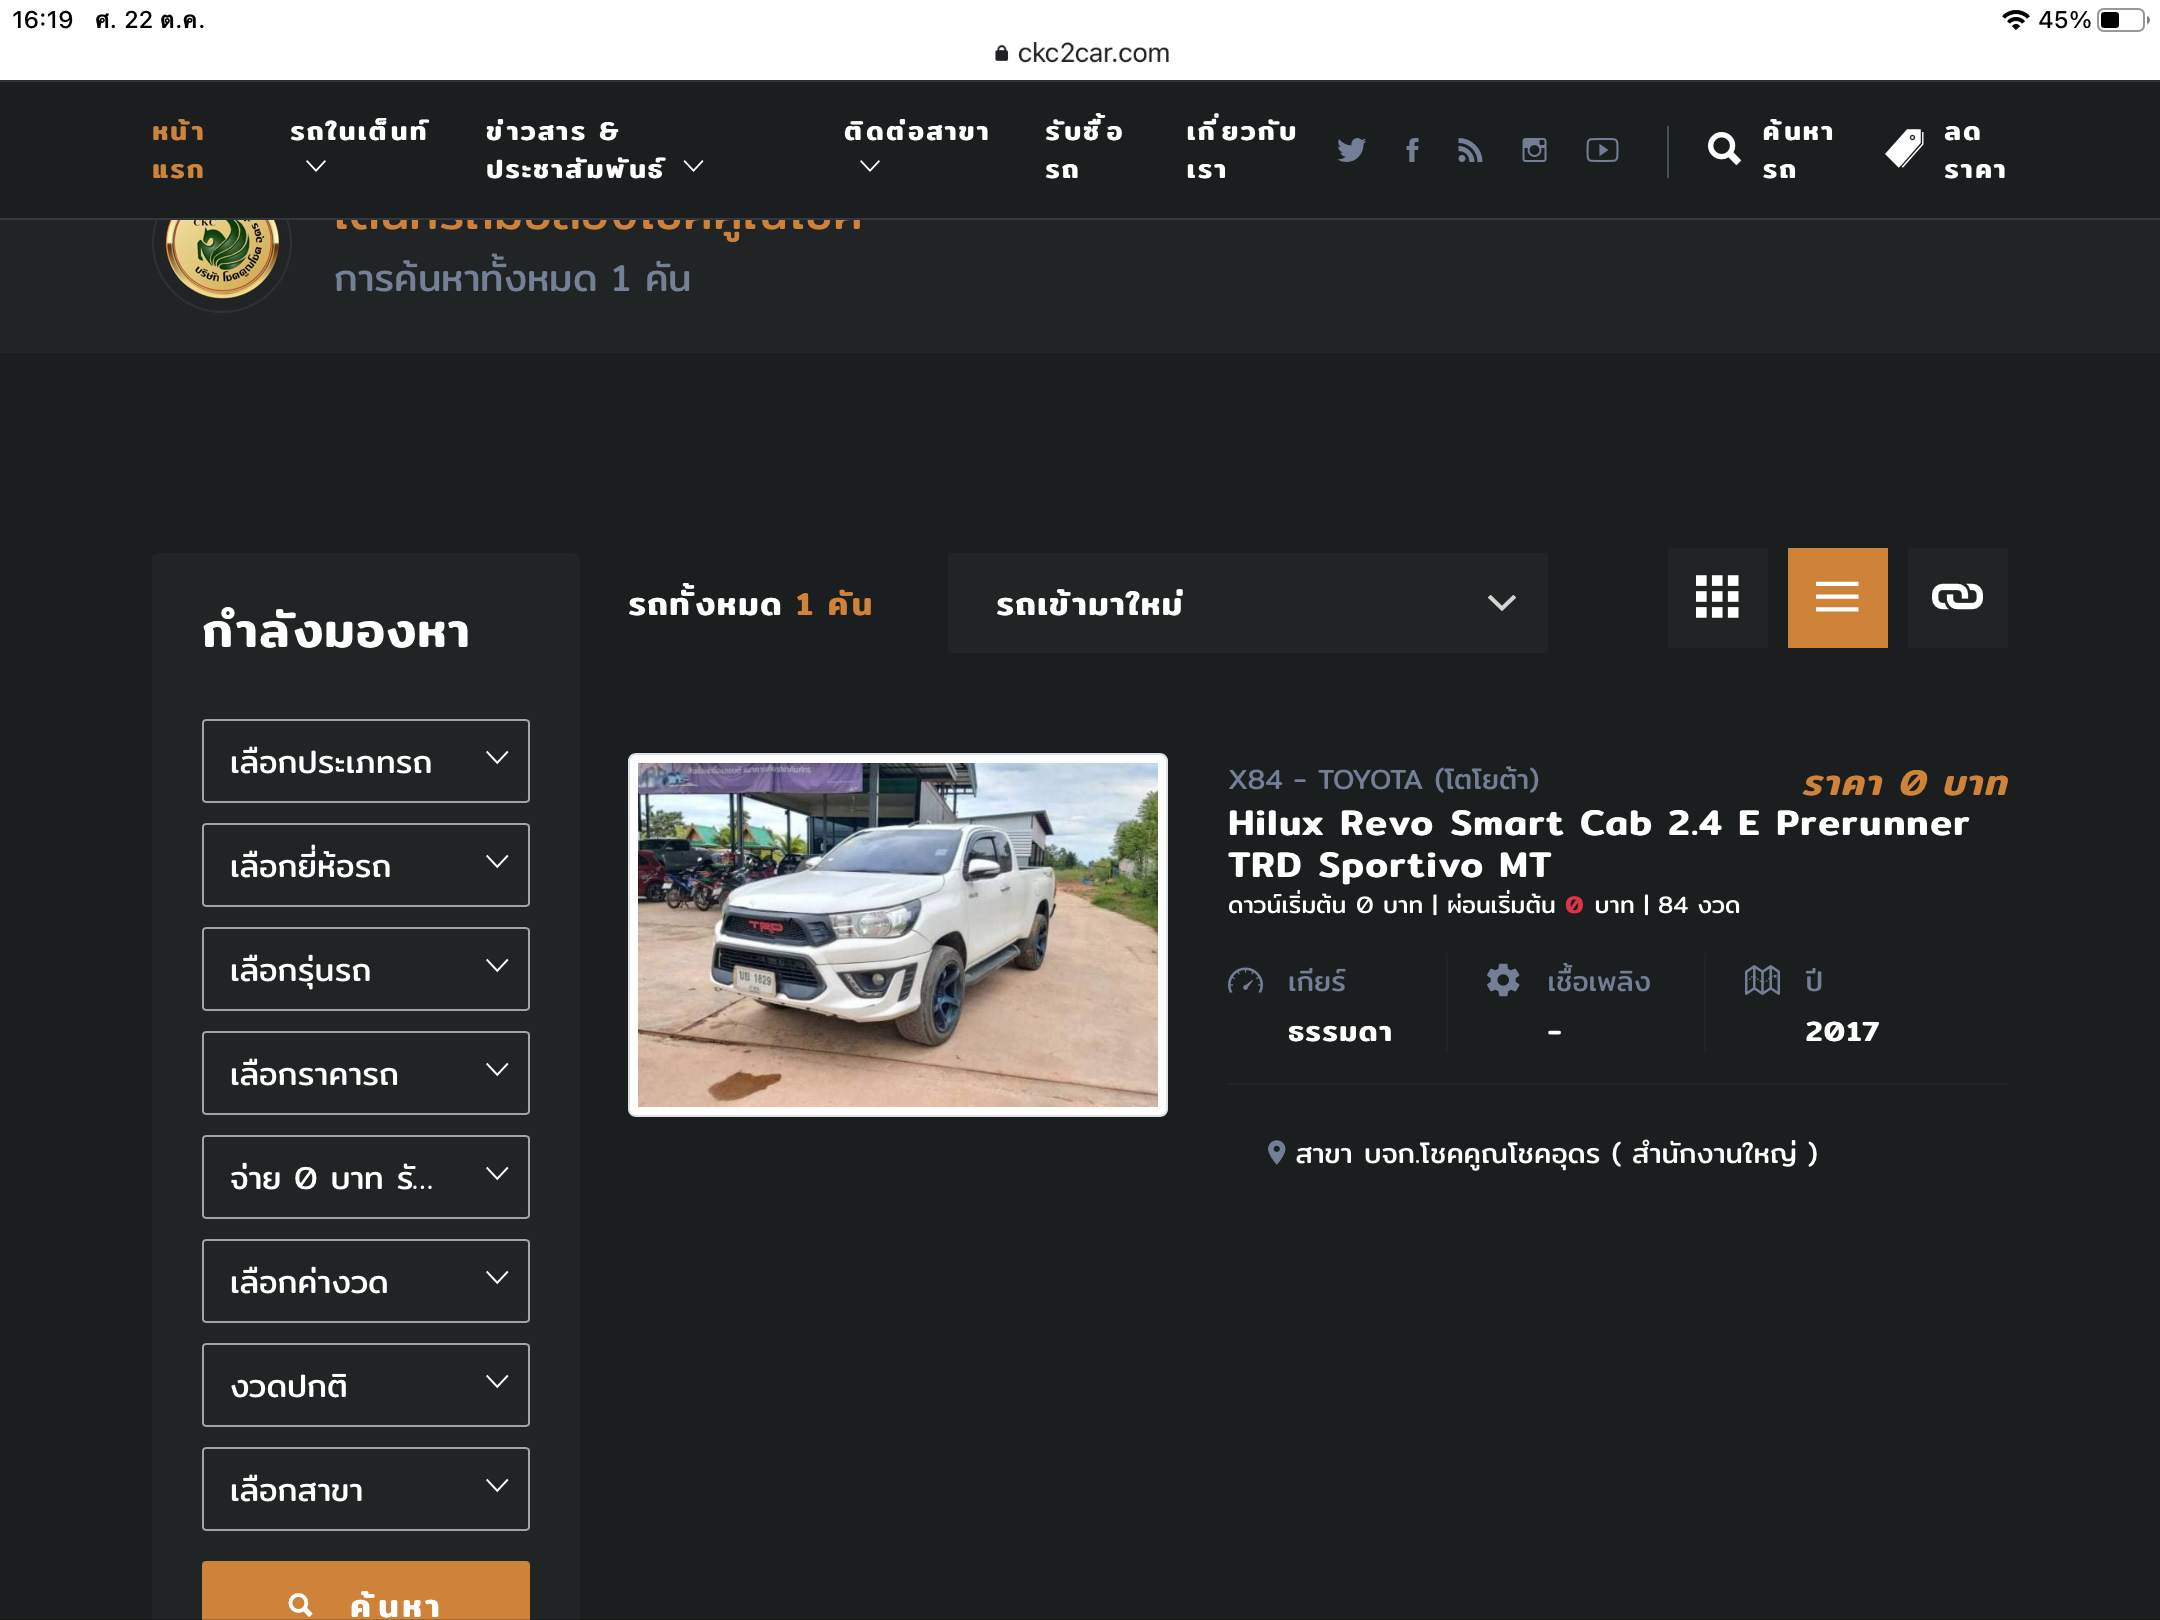Click the price tag discount icon
Viewport: 2160px width, 1620px height.
(x=1904, y=150)
